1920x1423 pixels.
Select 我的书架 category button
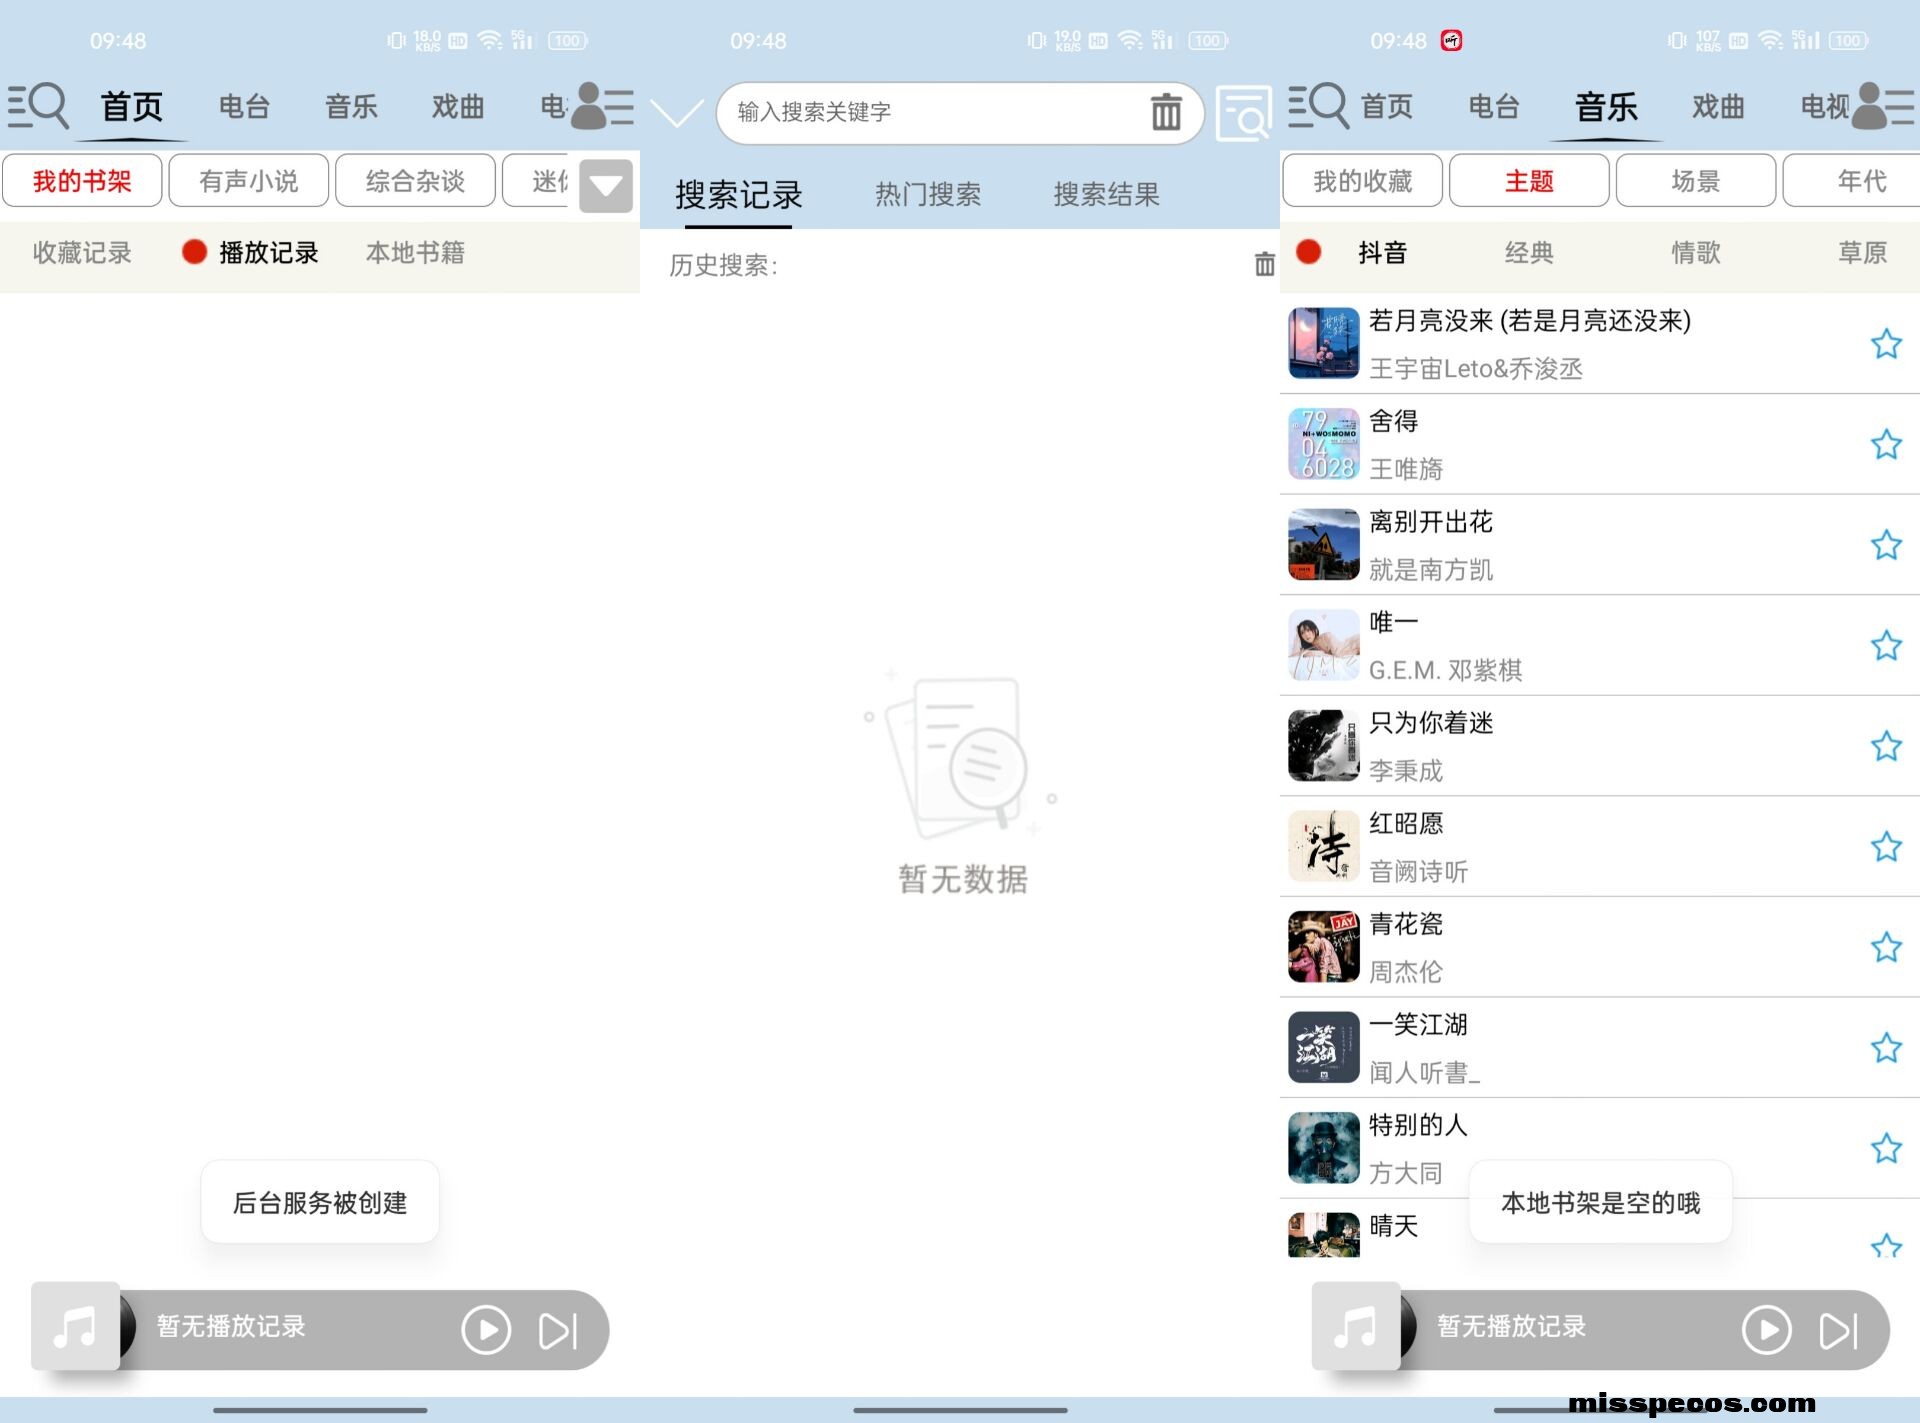pos(82,181)
